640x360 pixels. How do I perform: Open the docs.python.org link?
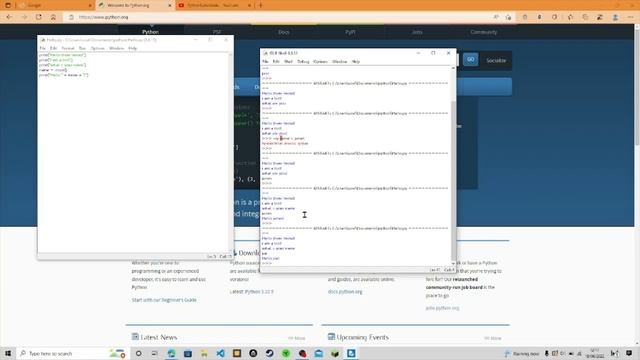tap(345, 292)
